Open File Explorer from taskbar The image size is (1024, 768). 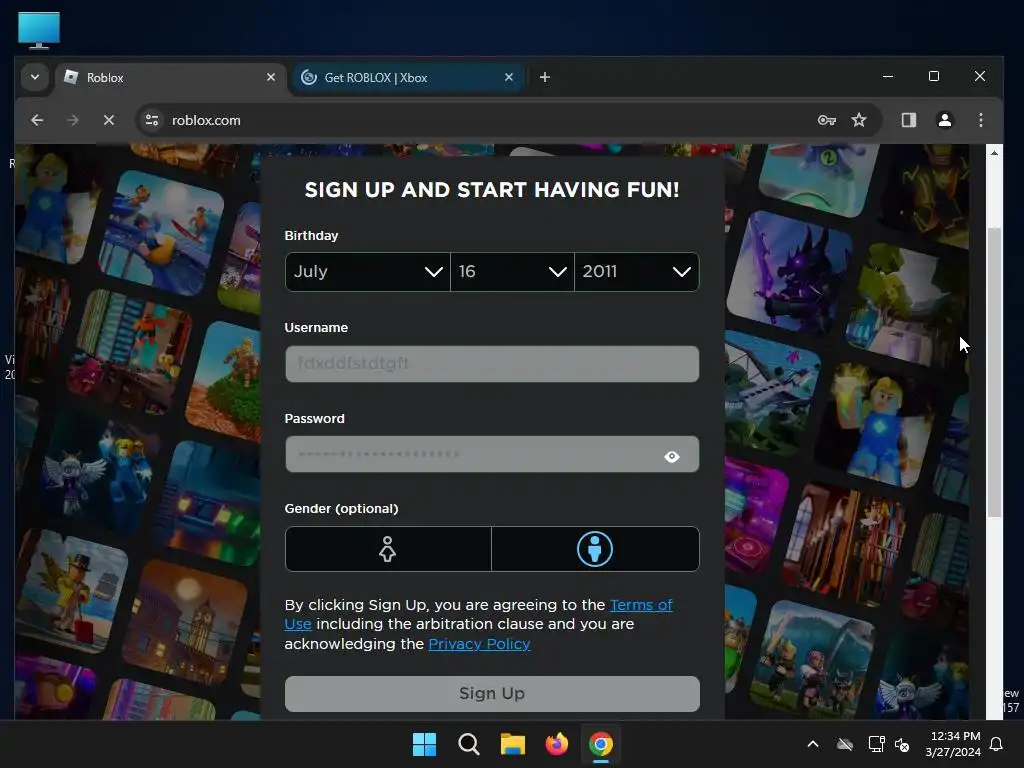tap(513, 744)
